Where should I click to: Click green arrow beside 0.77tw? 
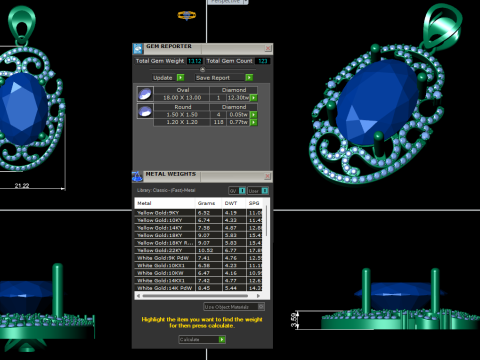click(254, 122)
